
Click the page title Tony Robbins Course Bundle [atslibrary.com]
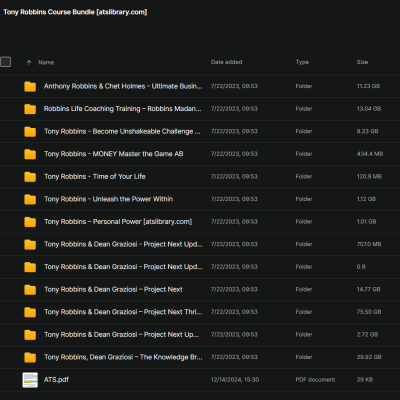coord(75,12)
